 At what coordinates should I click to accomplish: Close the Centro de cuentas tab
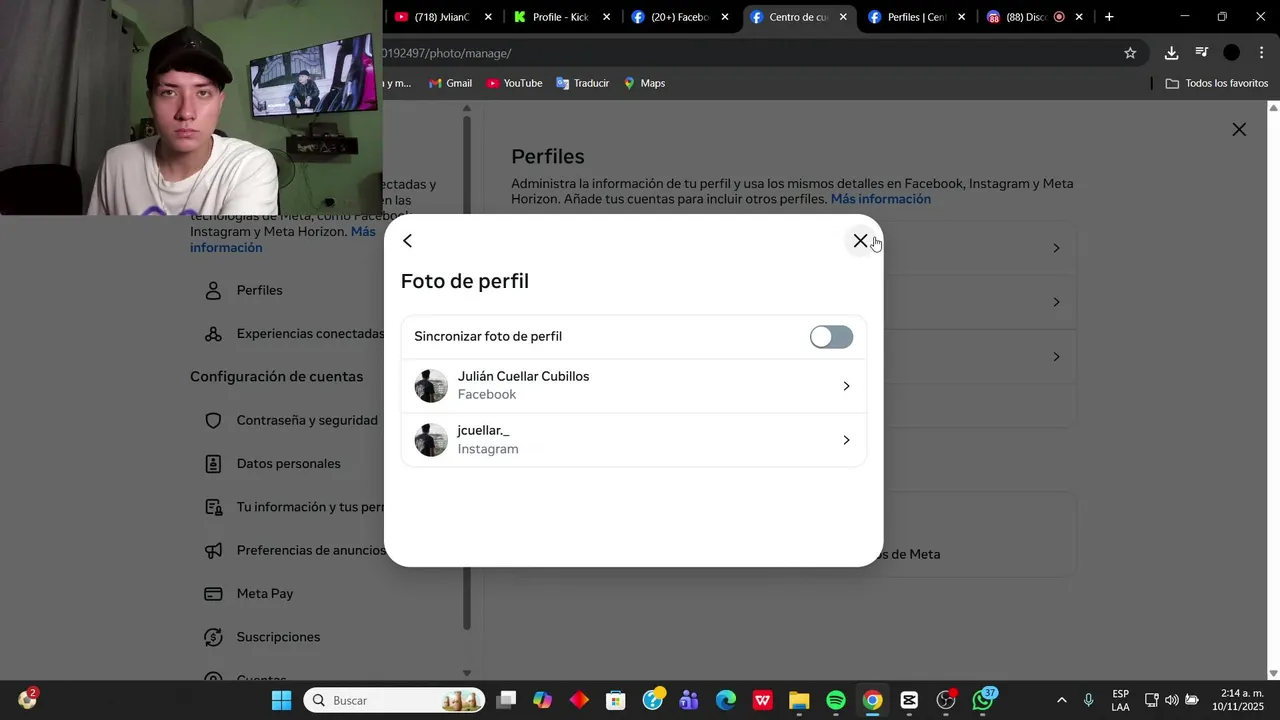843,17
